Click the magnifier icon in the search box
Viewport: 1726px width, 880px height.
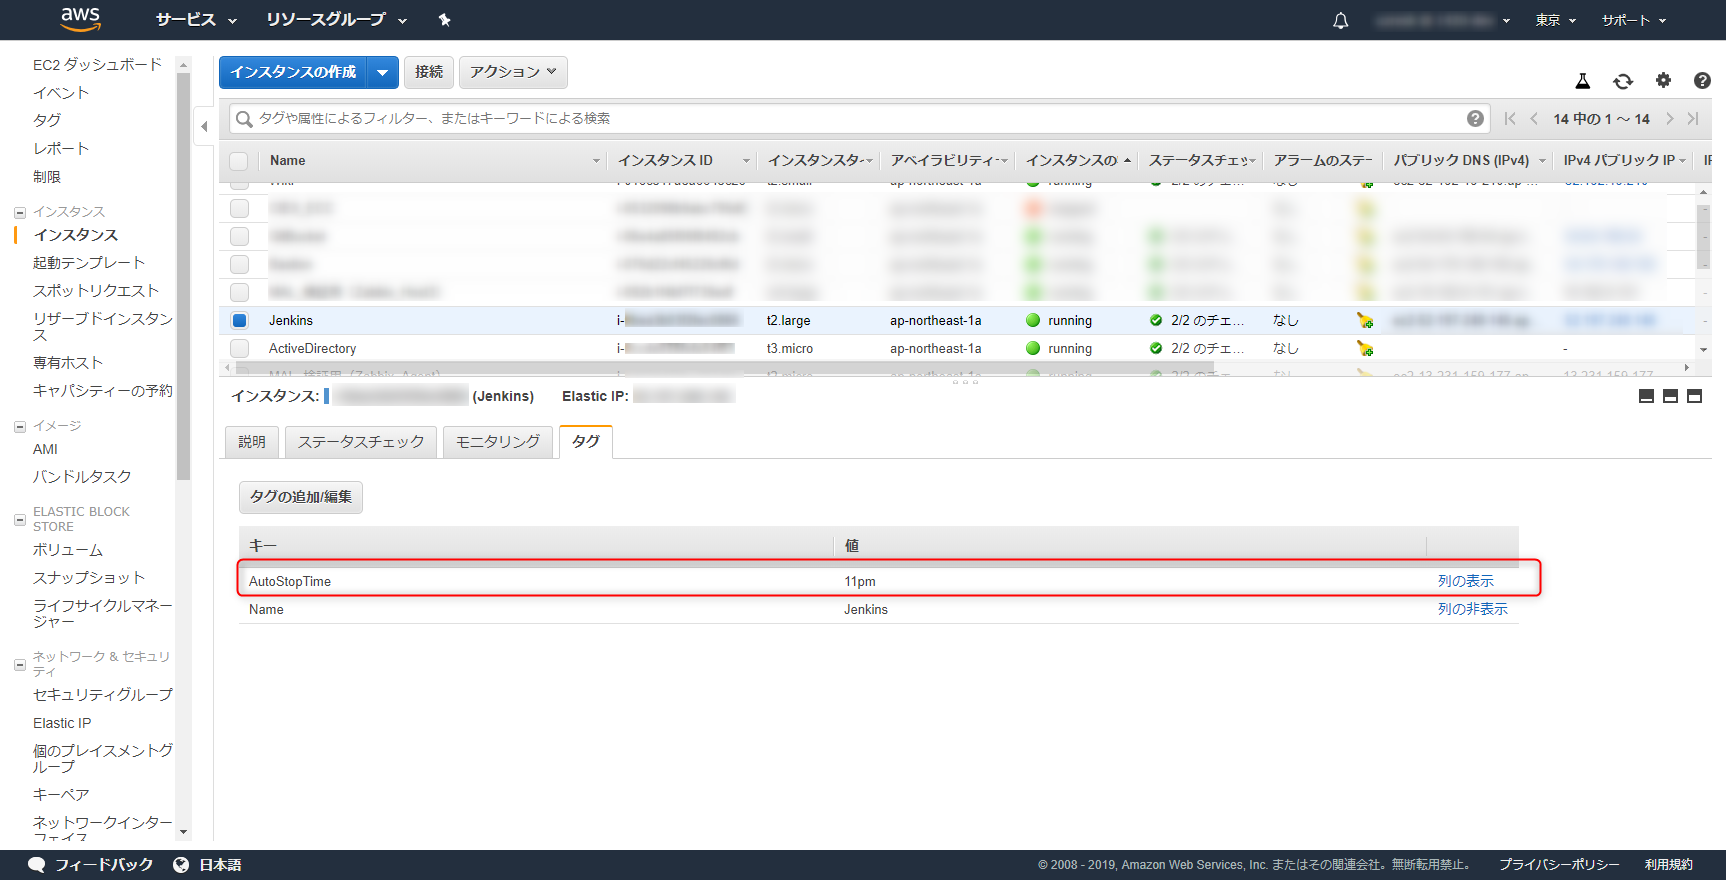[x=244, y=119]
